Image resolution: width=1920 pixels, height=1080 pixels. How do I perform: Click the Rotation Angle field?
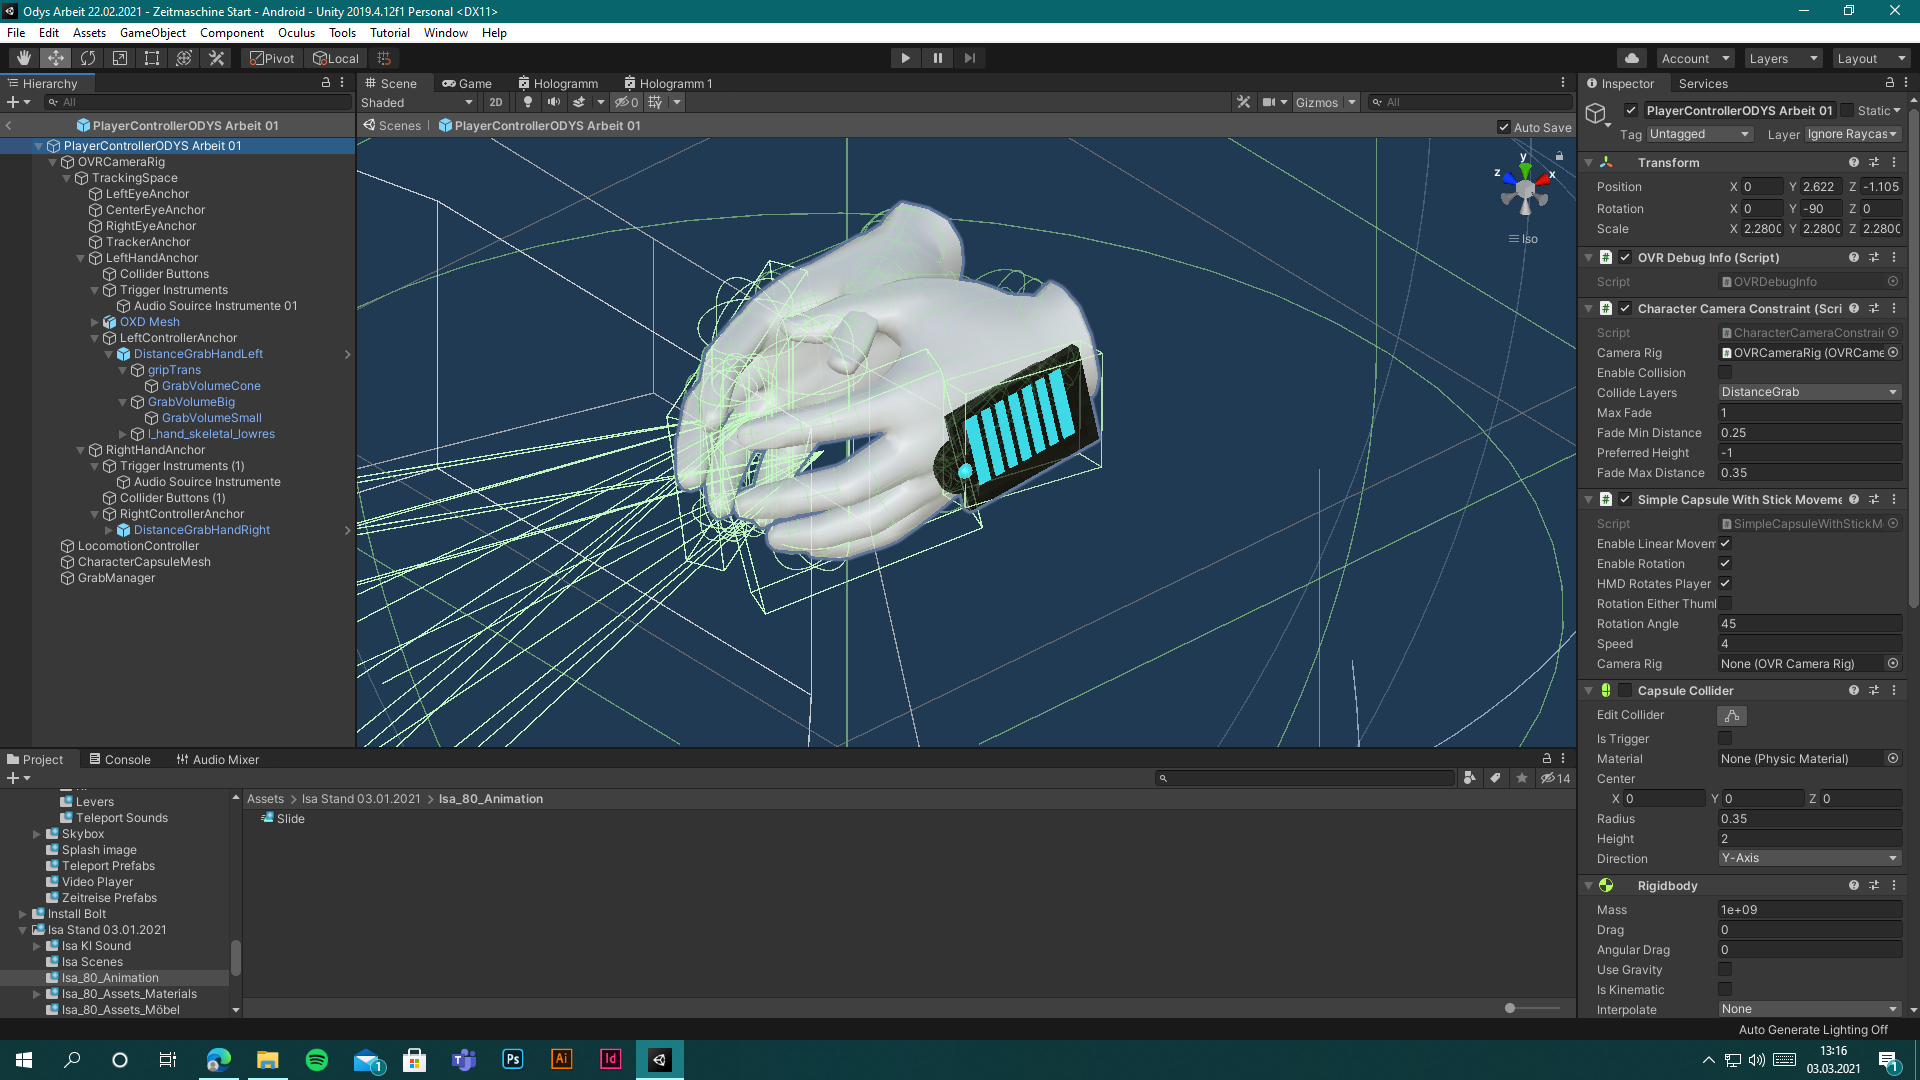[x=1810, y=623]
